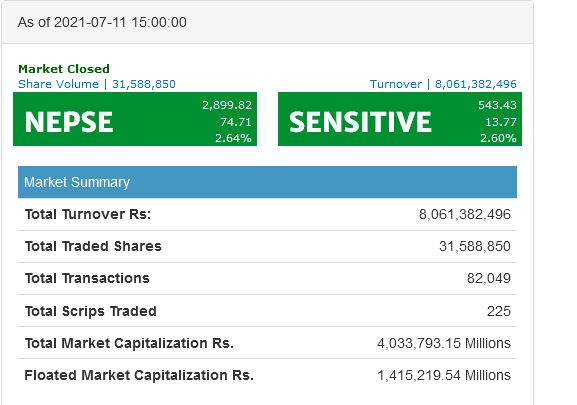Select the Total Turnover Rs row
This screenshot has height=405, width=577.
(268, 214)
